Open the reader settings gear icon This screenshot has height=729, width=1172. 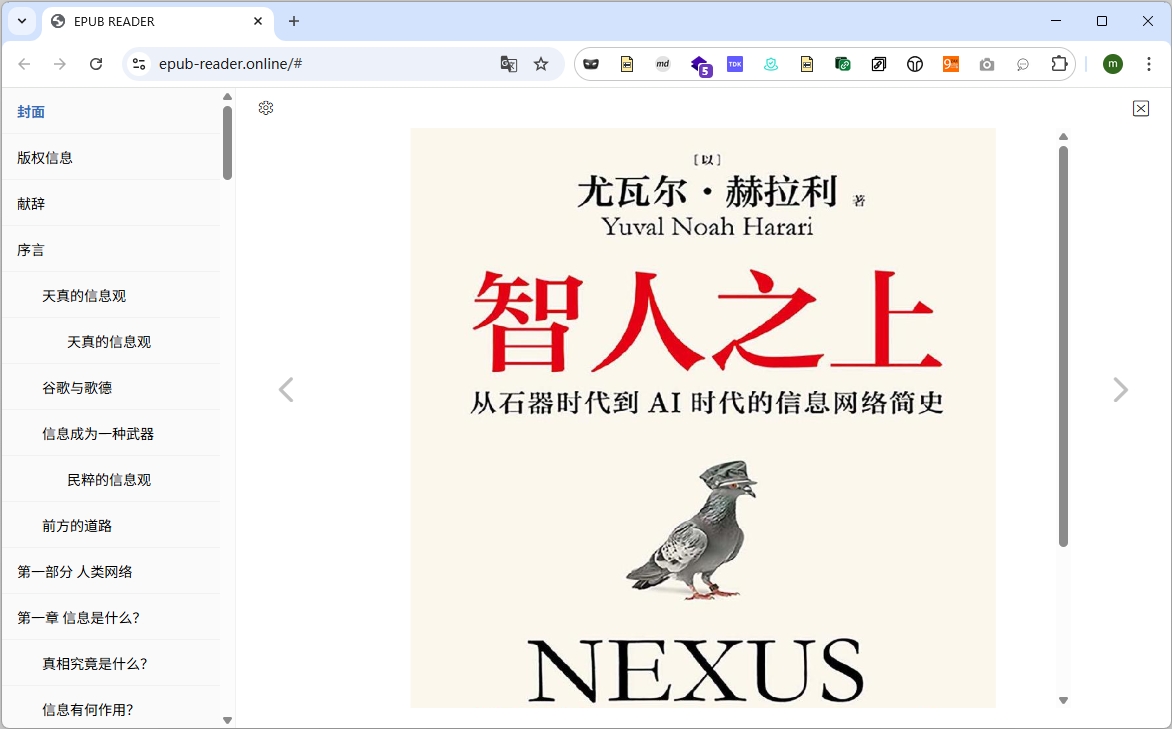(265, 108)
